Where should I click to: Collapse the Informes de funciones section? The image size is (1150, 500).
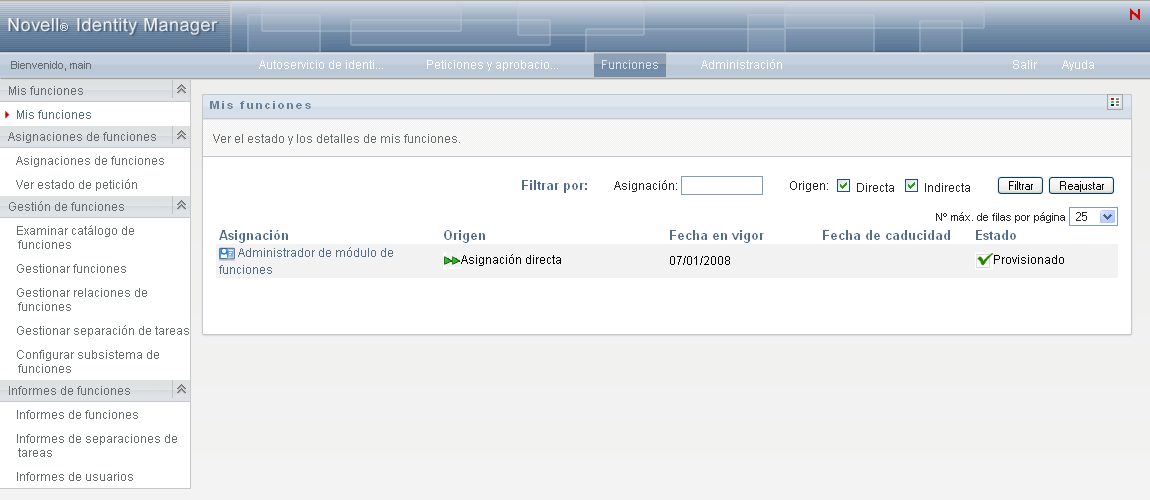coord(181,389)
